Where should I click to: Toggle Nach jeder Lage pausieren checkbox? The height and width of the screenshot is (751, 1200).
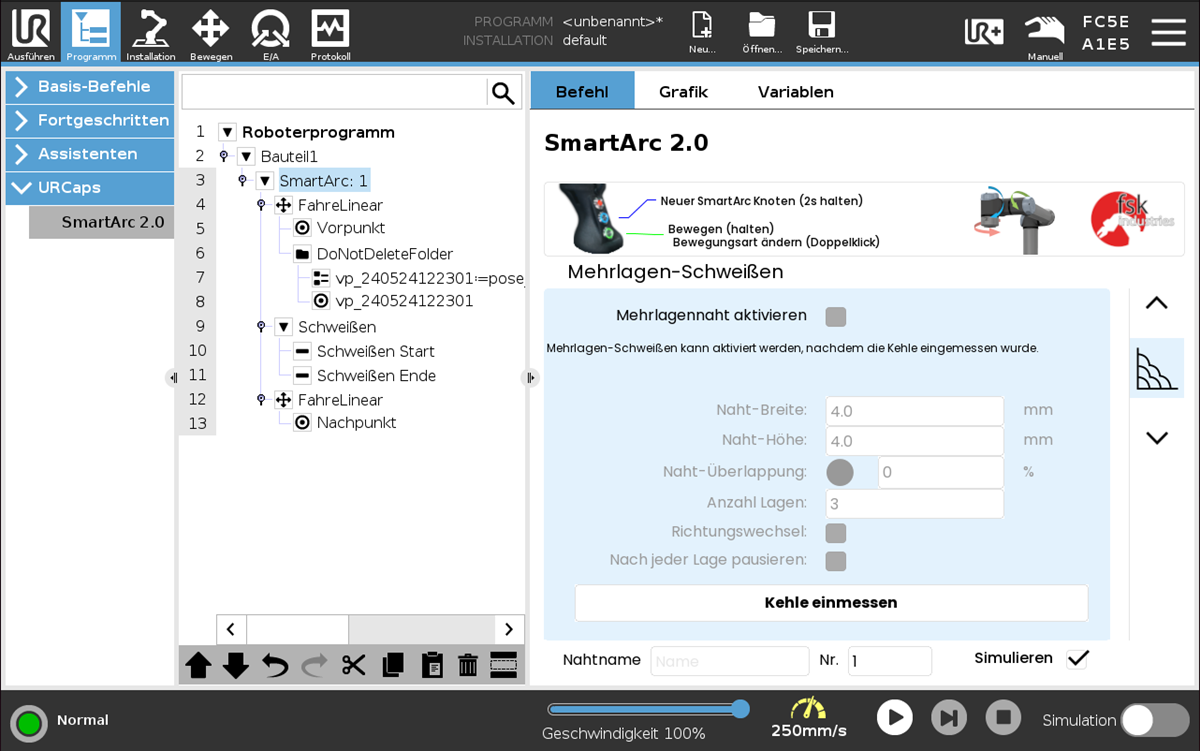[x=836, y=561]
